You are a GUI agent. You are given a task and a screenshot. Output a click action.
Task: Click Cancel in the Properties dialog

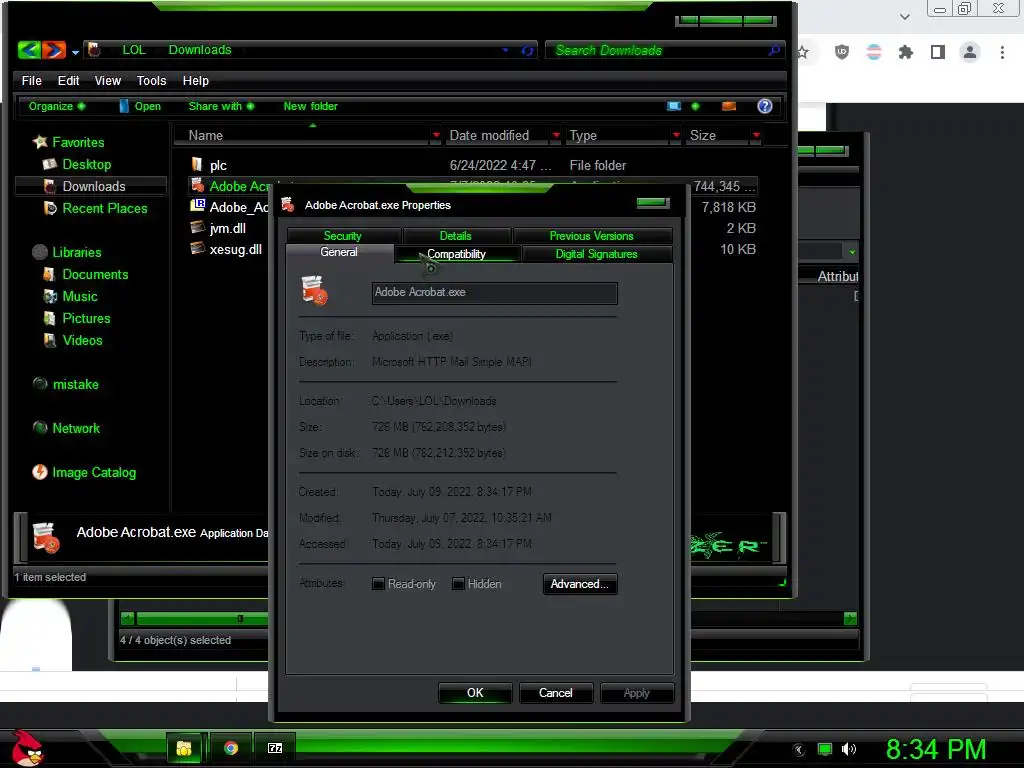point(556,693)
